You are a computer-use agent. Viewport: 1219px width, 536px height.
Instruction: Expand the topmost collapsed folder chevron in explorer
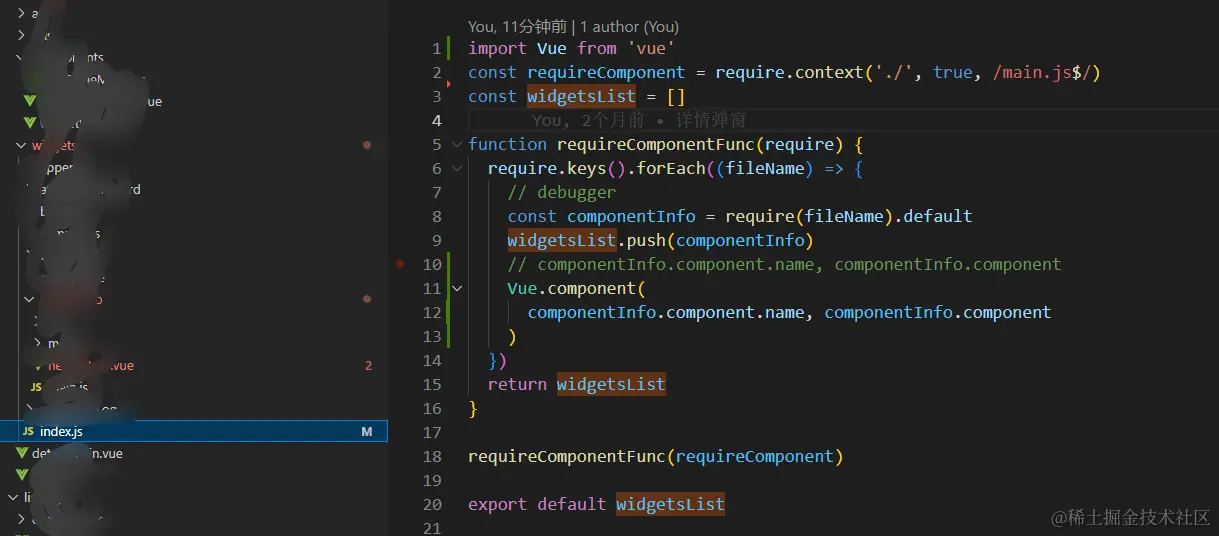[x=22, y=14]
